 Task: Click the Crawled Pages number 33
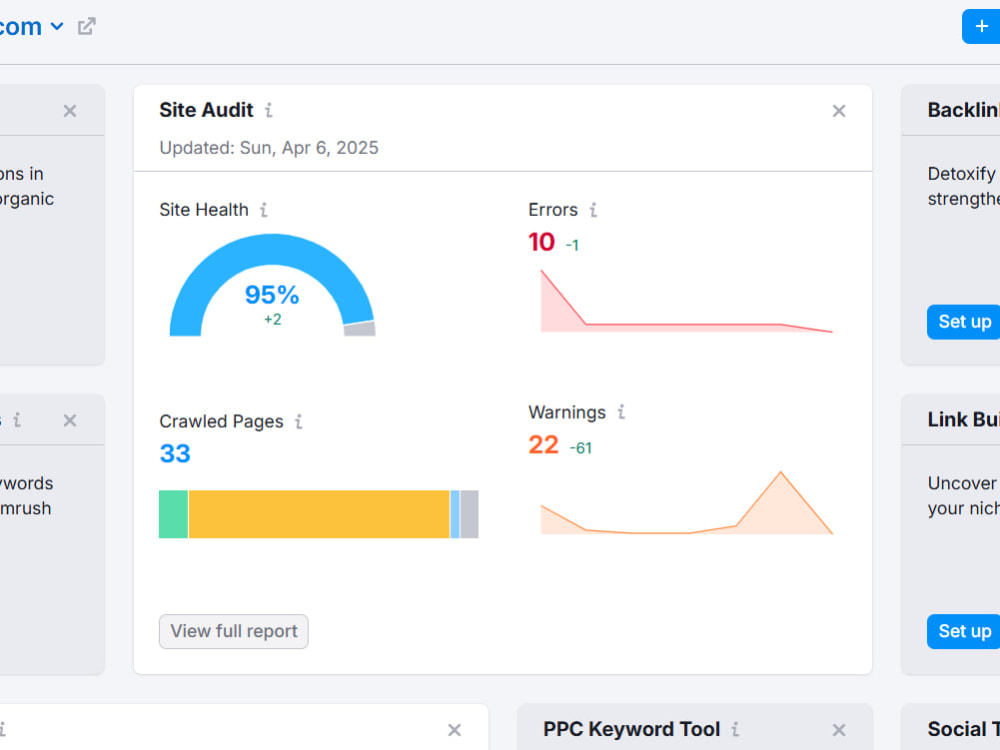pos(175,453)
